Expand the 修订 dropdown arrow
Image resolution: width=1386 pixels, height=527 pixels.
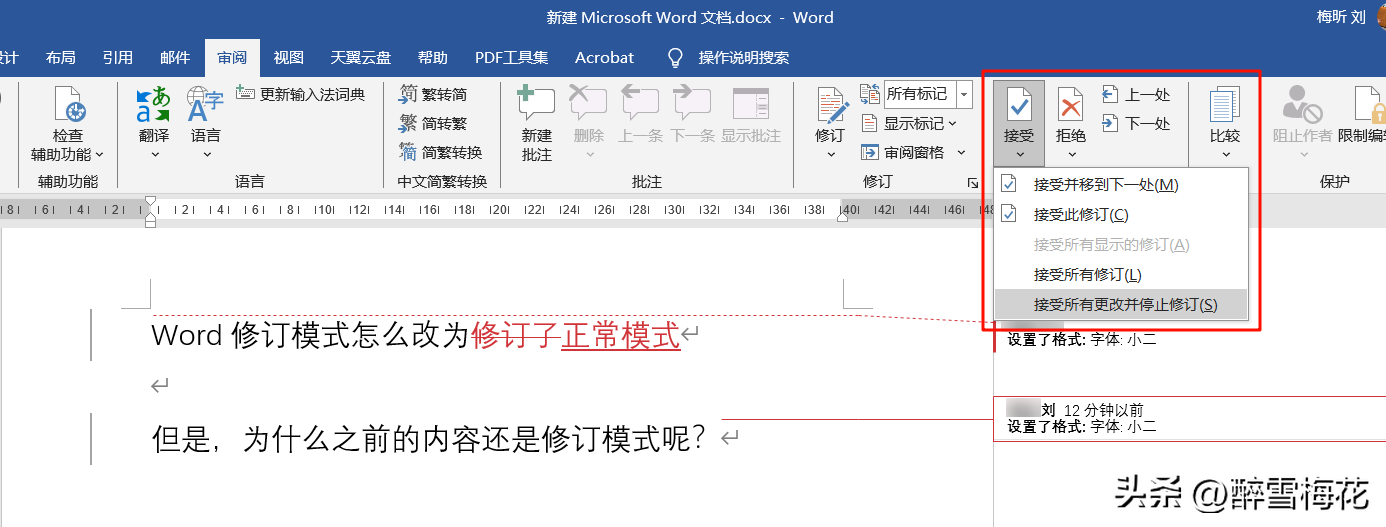click(832, 155)
